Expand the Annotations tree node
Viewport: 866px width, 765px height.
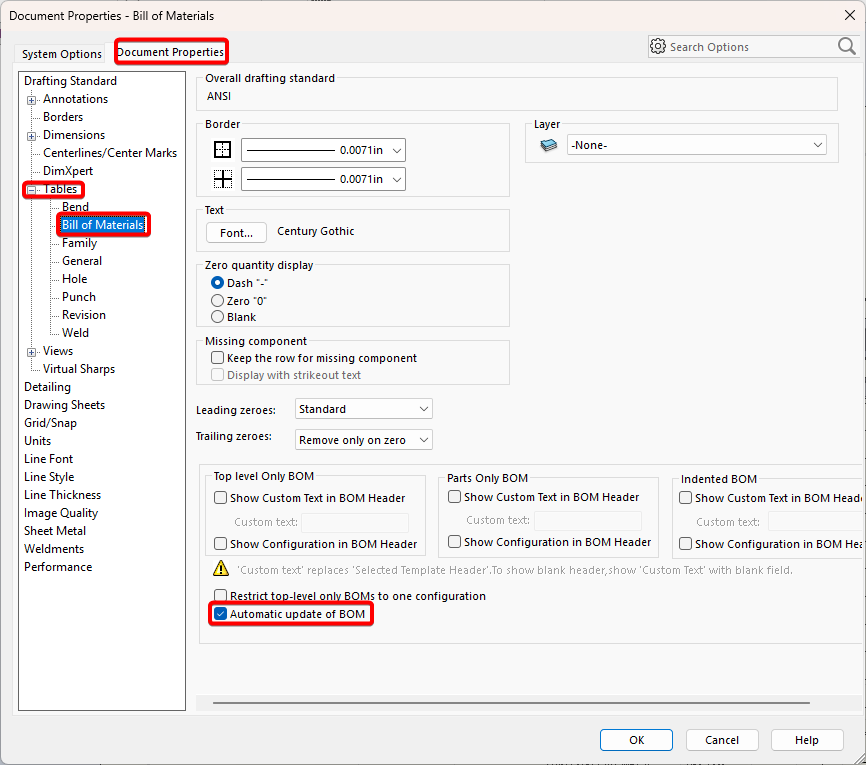pos(31,100)
